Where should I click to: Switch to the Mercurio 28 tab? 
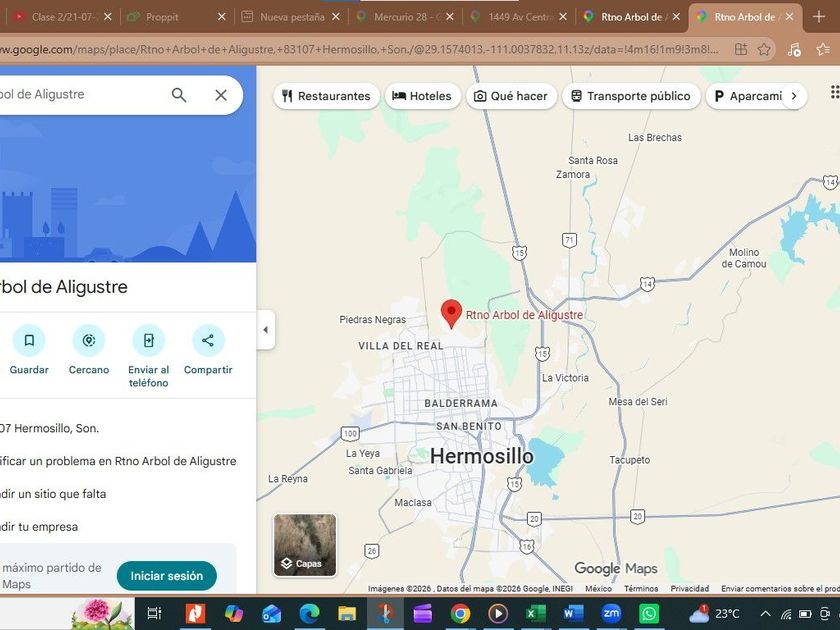tap(404, 17)
